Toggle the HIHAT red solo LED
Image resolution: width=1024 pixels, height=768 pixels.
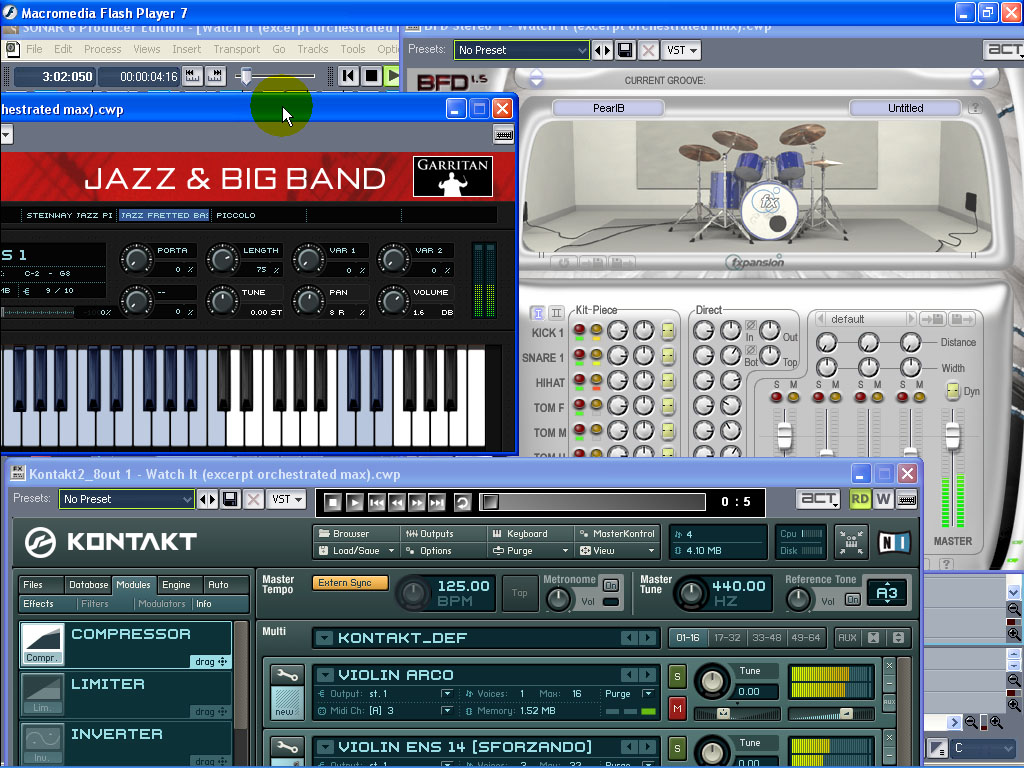pos(579,379)
